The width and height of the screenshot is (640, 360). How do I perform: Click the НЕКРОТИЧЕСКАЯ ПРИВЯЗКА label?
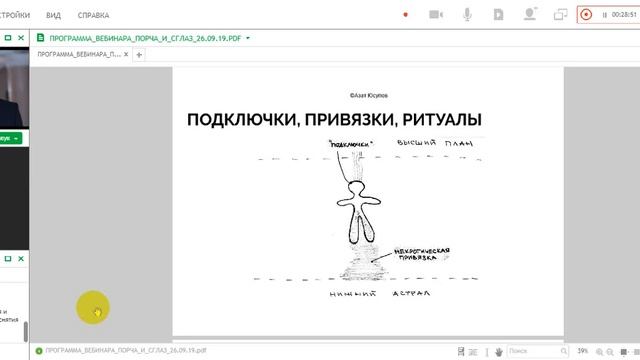point(422,254)
